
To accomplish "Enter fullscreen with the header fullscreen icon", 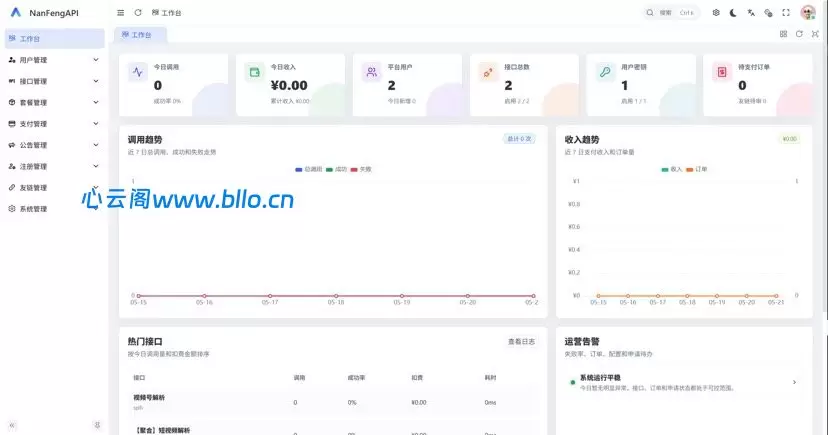I will click(786, 13).
